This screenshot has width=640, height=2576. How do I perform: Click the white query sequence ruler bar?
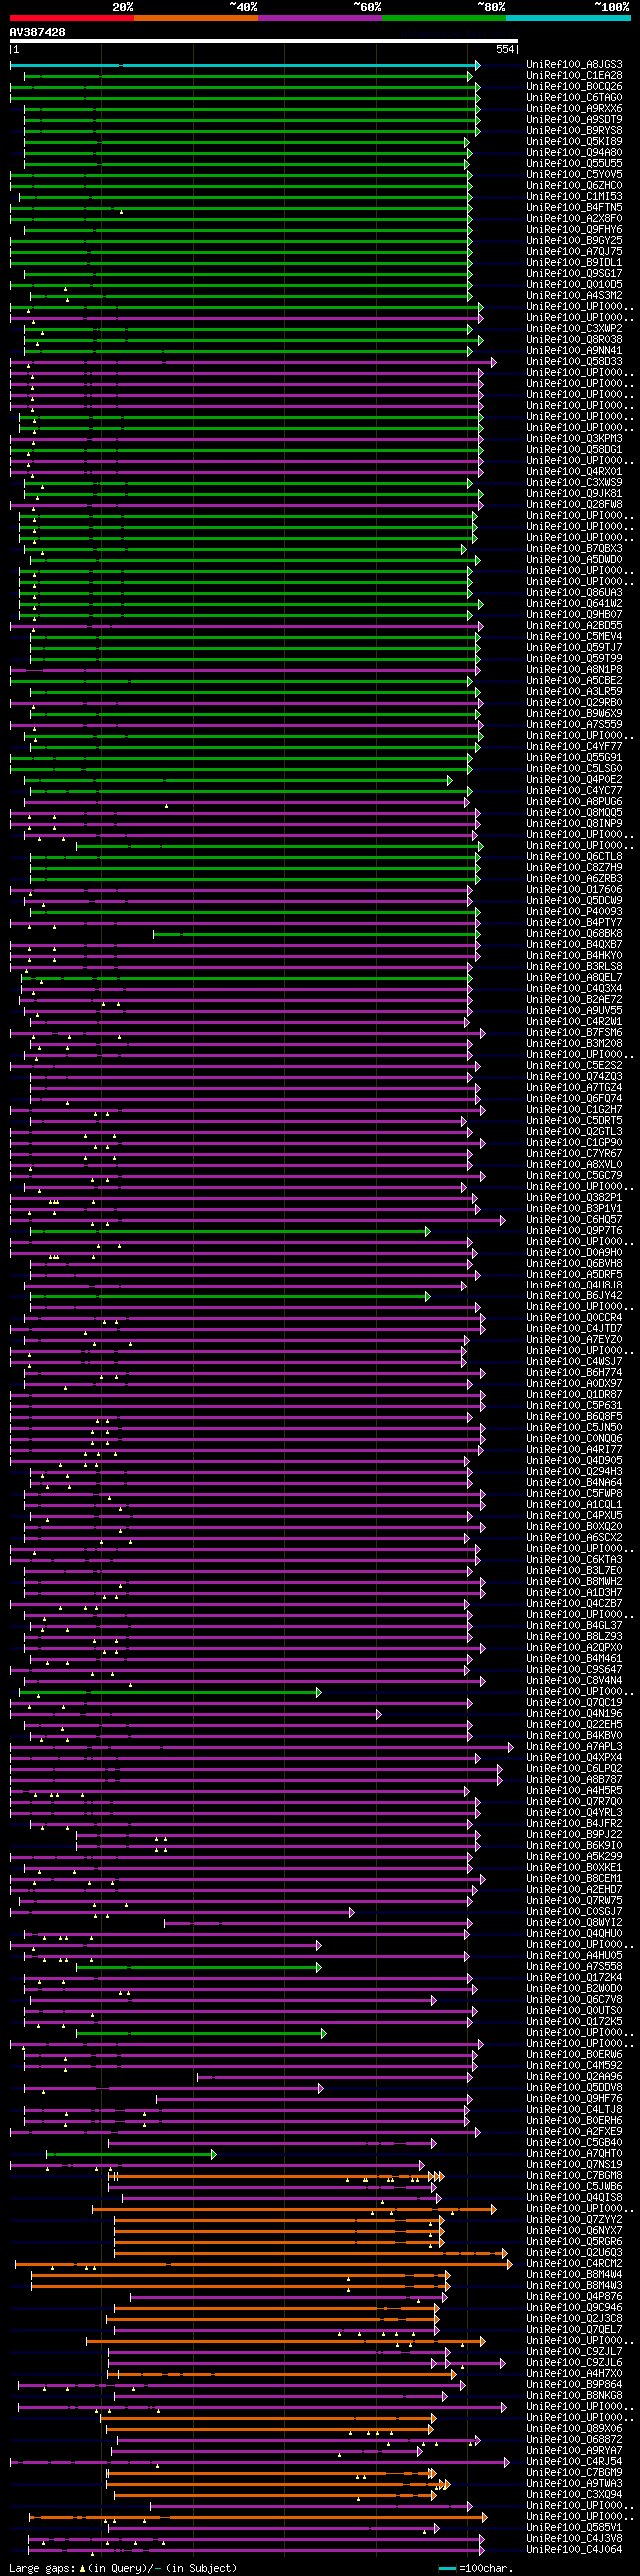(263, 42)
